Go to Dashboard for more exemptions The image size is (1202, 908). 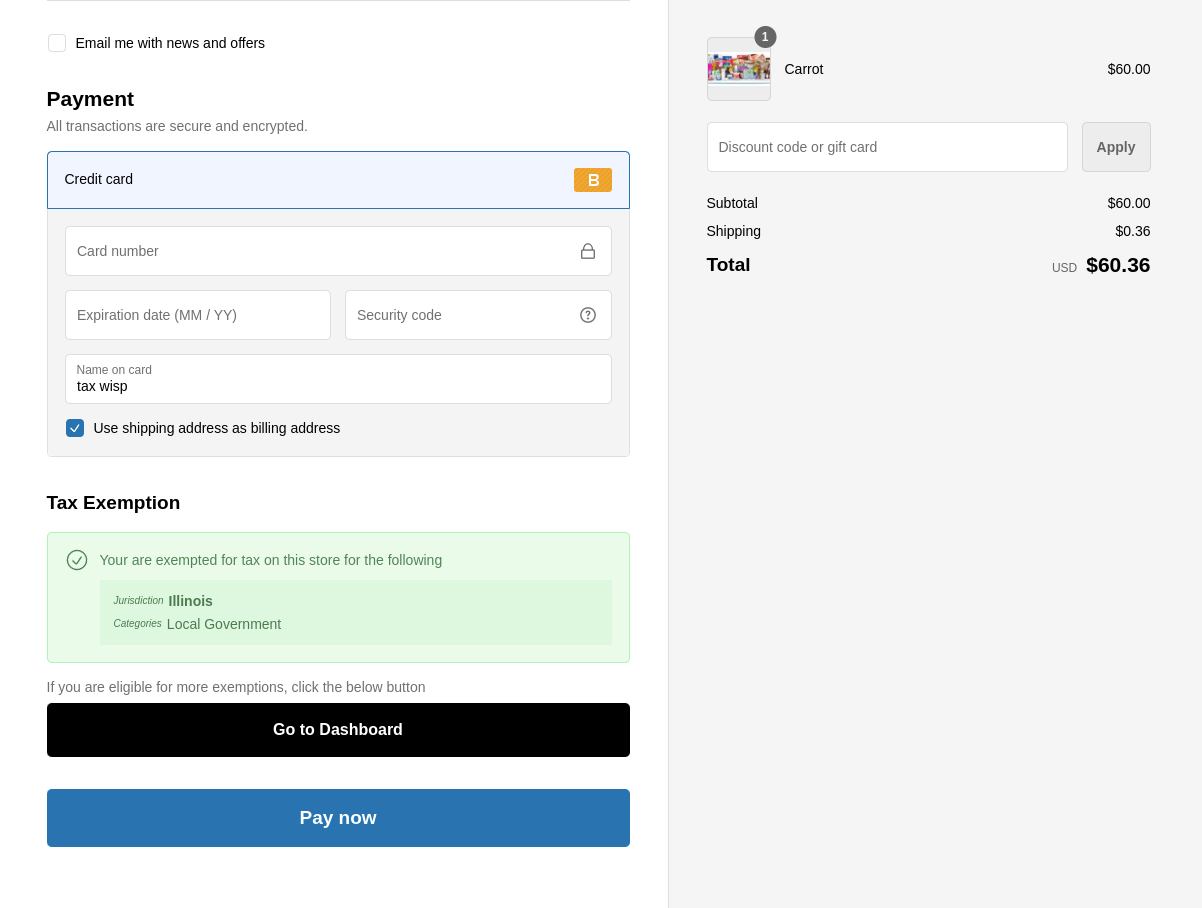pos(338,730)
